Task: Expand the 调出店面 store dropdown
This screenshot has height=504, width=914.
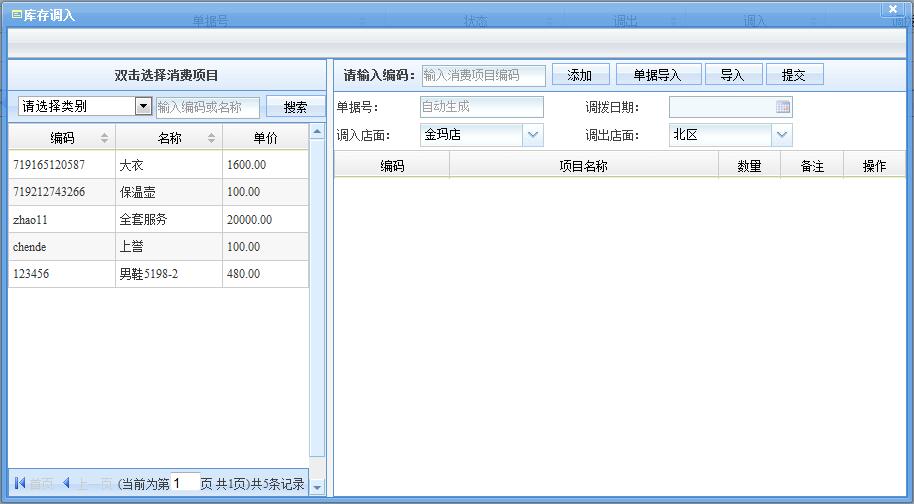Action: [x=782, y=135]
